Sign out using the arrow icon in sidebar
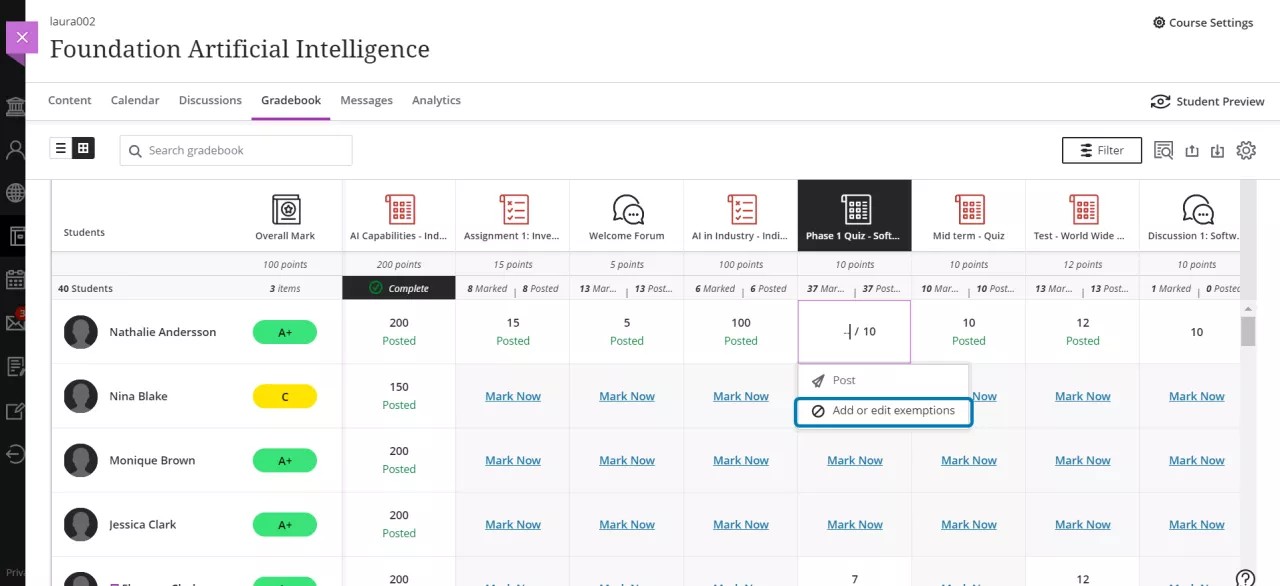Screen dimensions: 1280x586 tap(15, 455)
